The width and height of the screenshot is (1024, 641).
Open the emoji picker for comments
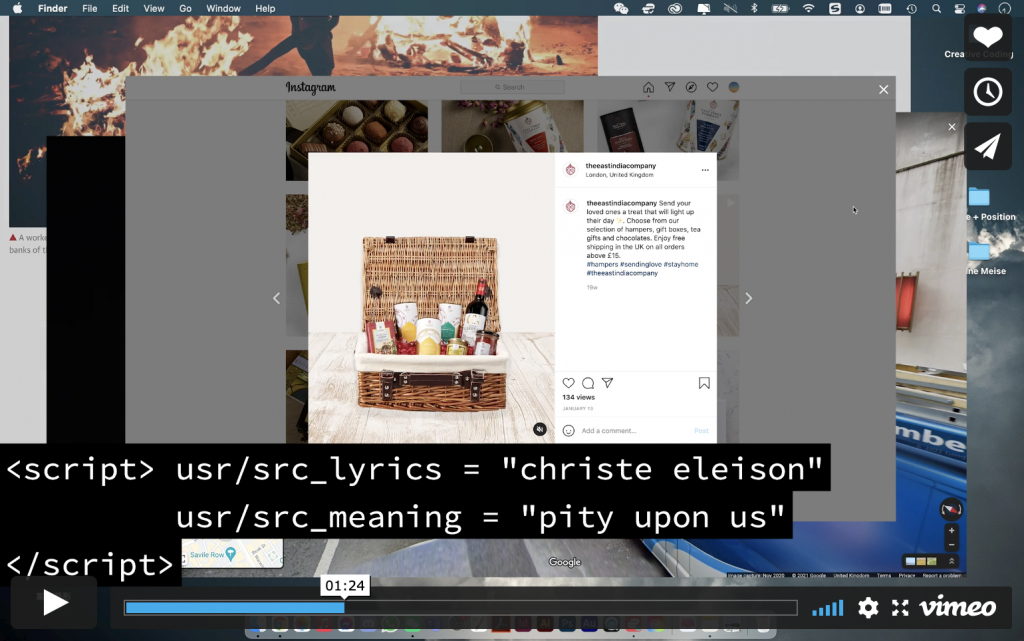[569, 431]
